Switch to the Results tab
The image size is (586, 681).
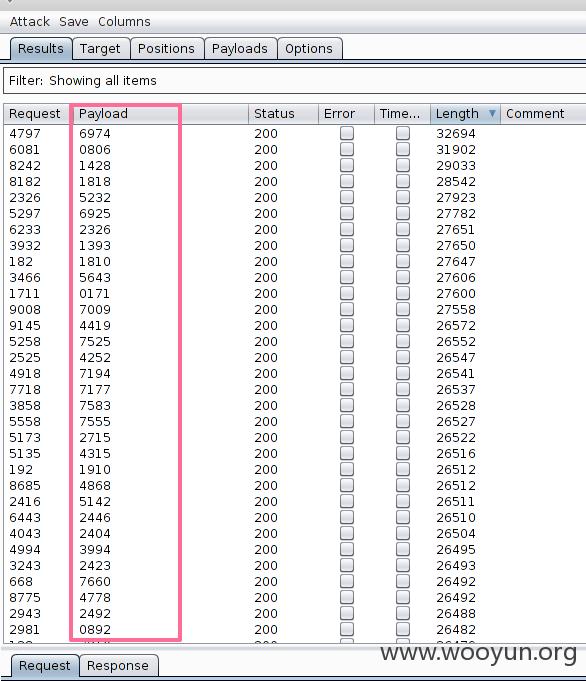[x=41, y=49]
